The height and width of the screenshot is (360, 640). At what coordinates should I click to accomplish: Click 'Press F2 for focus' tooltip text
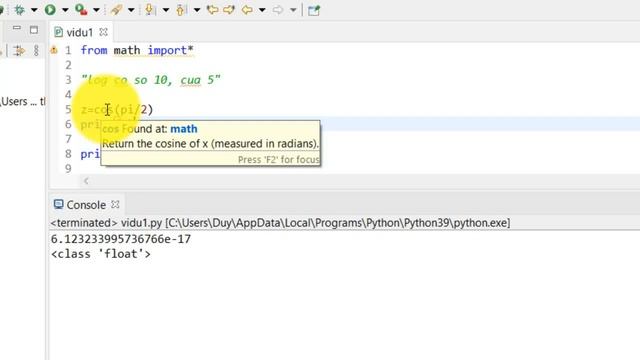click(x=278, y=160)
